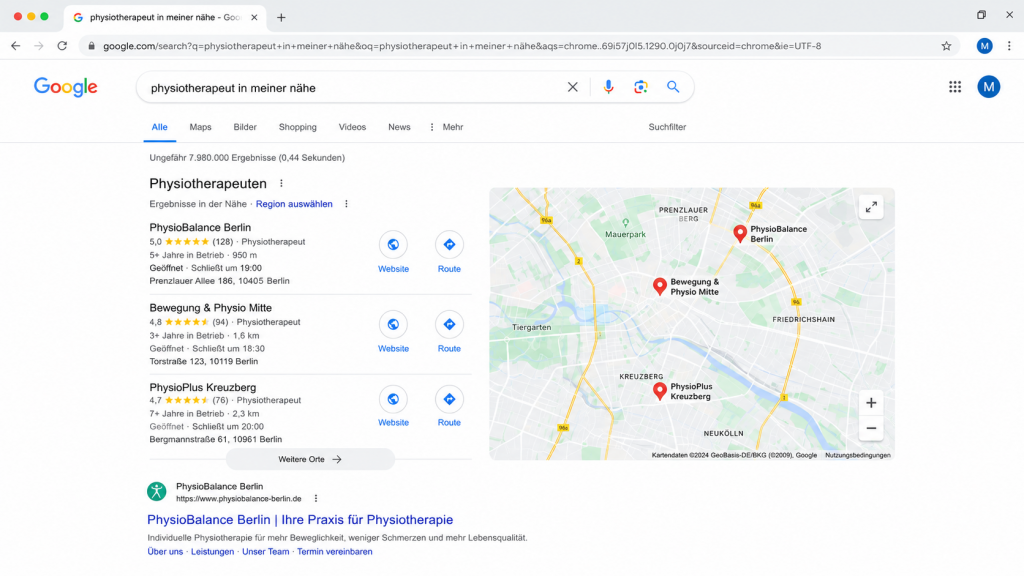Open Unser Team sitelink
The width and height of the screenshot is (1024, 576).
(x=266, y=551)
